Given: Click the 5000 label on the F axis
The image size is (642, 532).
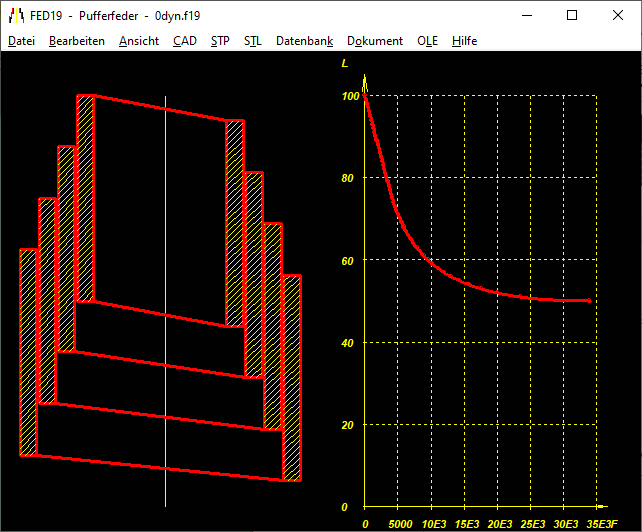Looking at the screenshot, I should pos(399,523).
